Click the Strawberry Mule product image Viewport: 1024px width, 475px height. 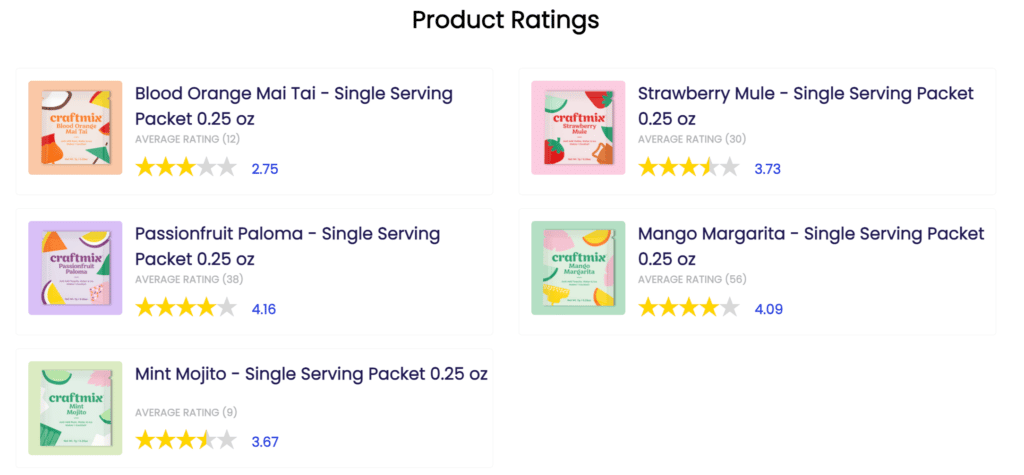click(578, 127)
